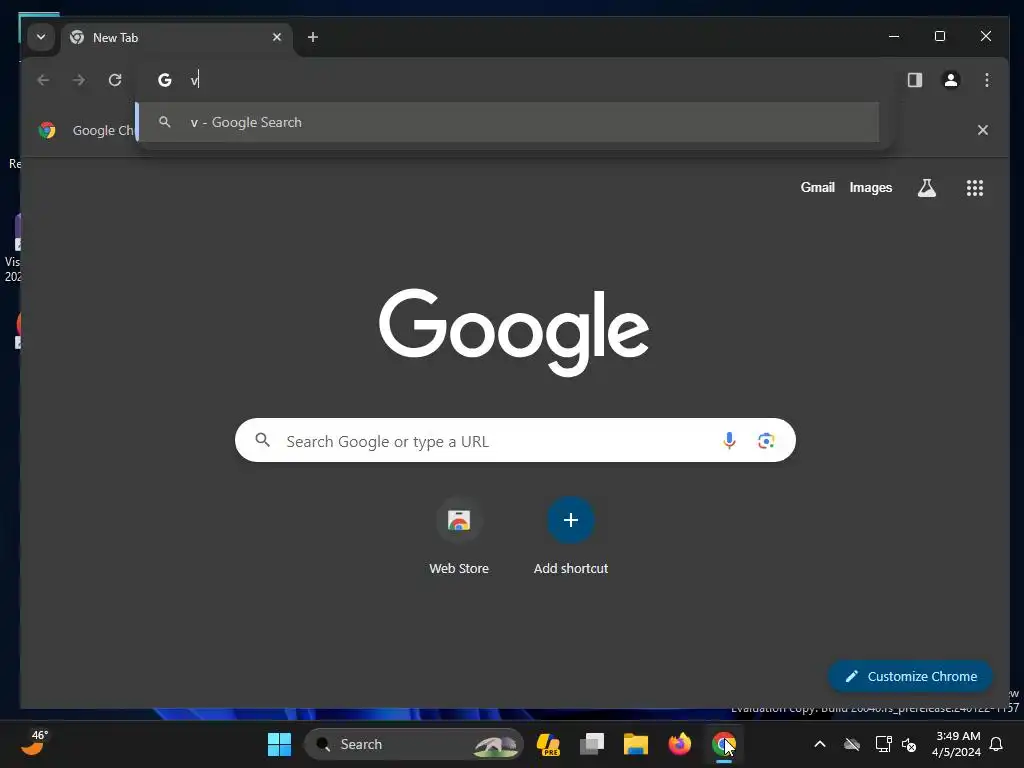The width and height of the screenshot is (1024, 768).
Task: Reload the page
Action: [x=115, y=80]
